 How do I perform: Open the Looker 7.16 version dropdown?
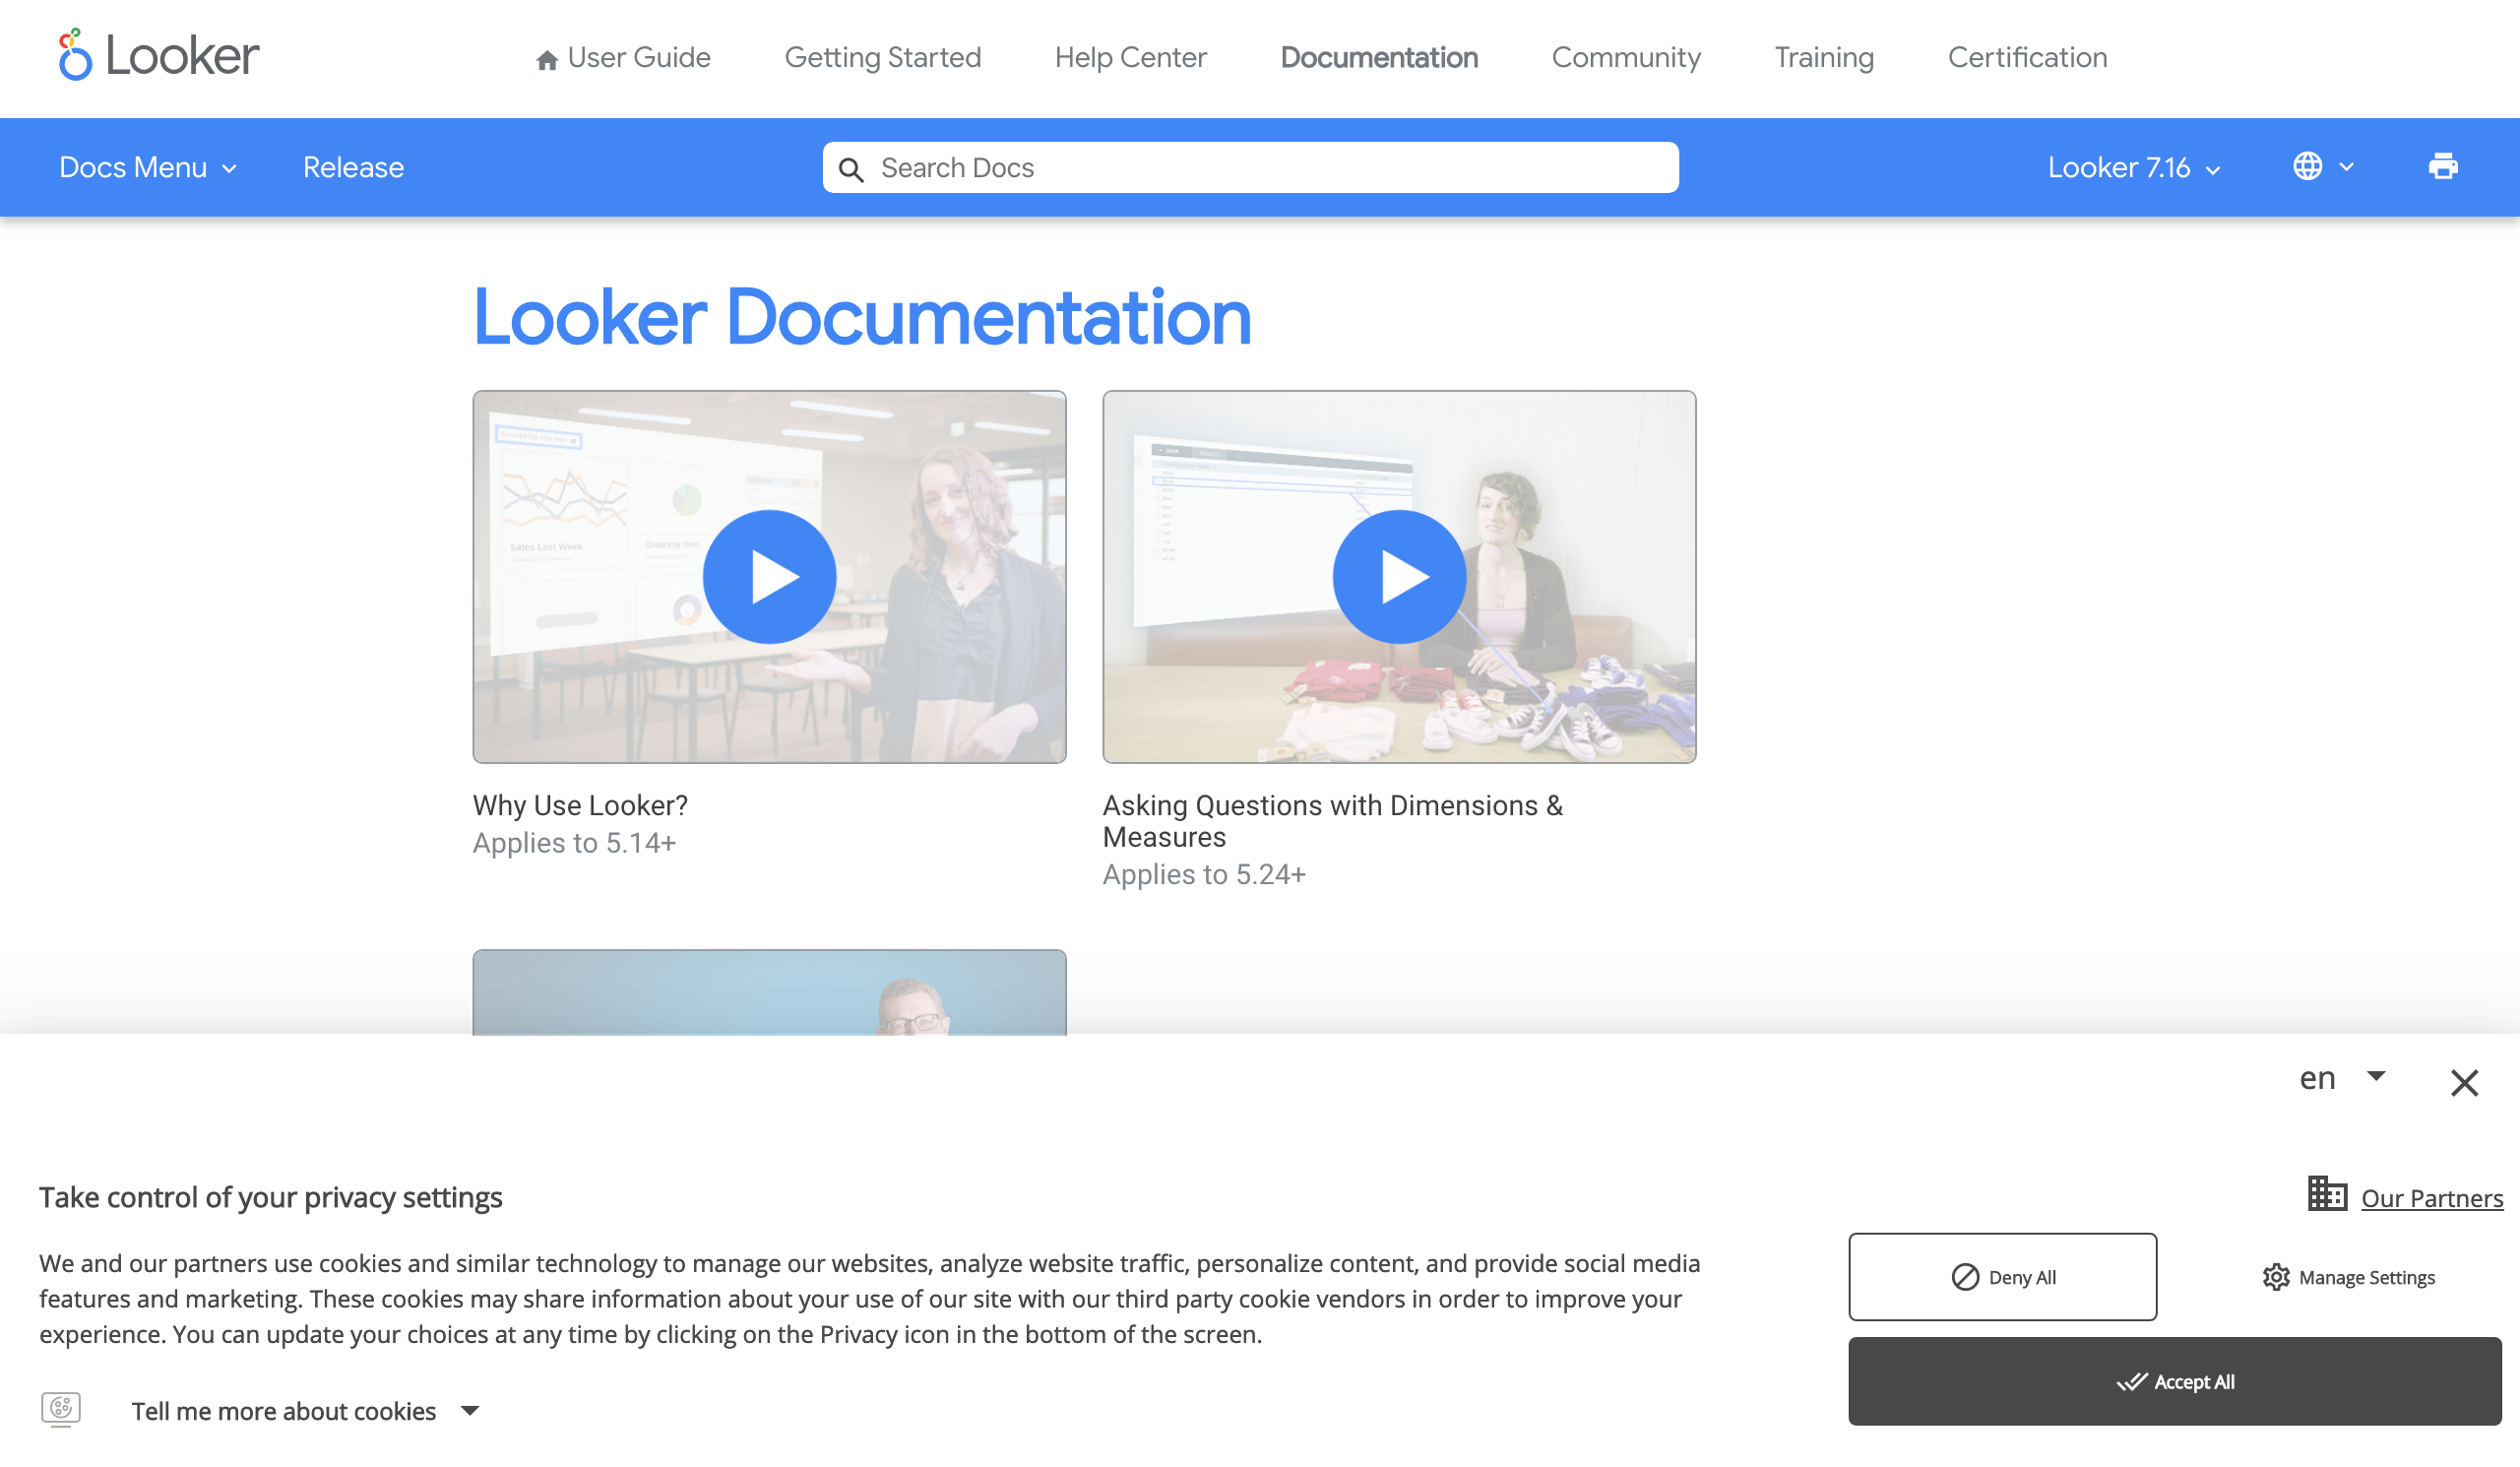[2133, 167]
